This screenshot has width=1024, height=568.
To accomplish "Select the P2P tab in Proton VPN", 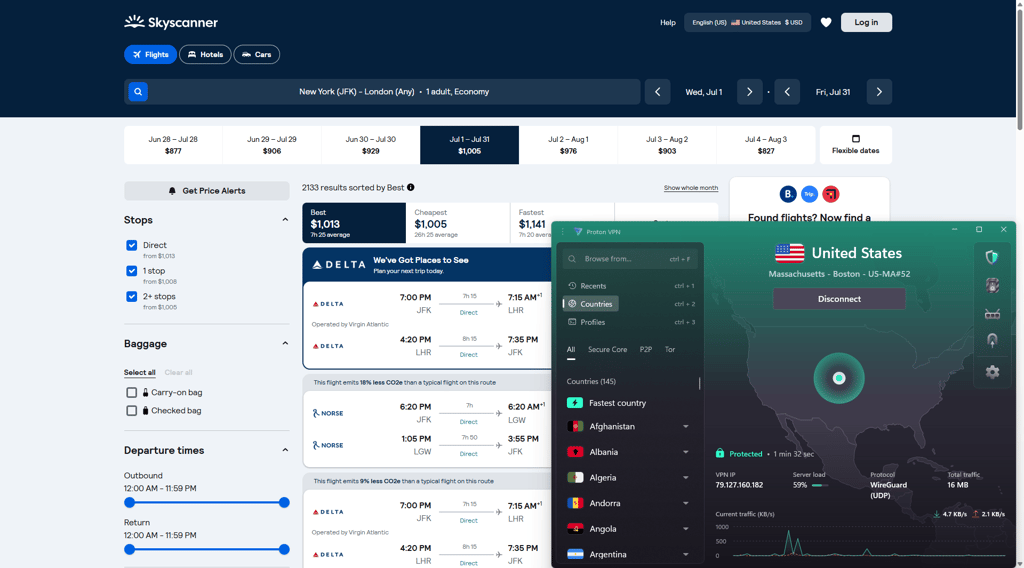I will [x=646, y=349].
